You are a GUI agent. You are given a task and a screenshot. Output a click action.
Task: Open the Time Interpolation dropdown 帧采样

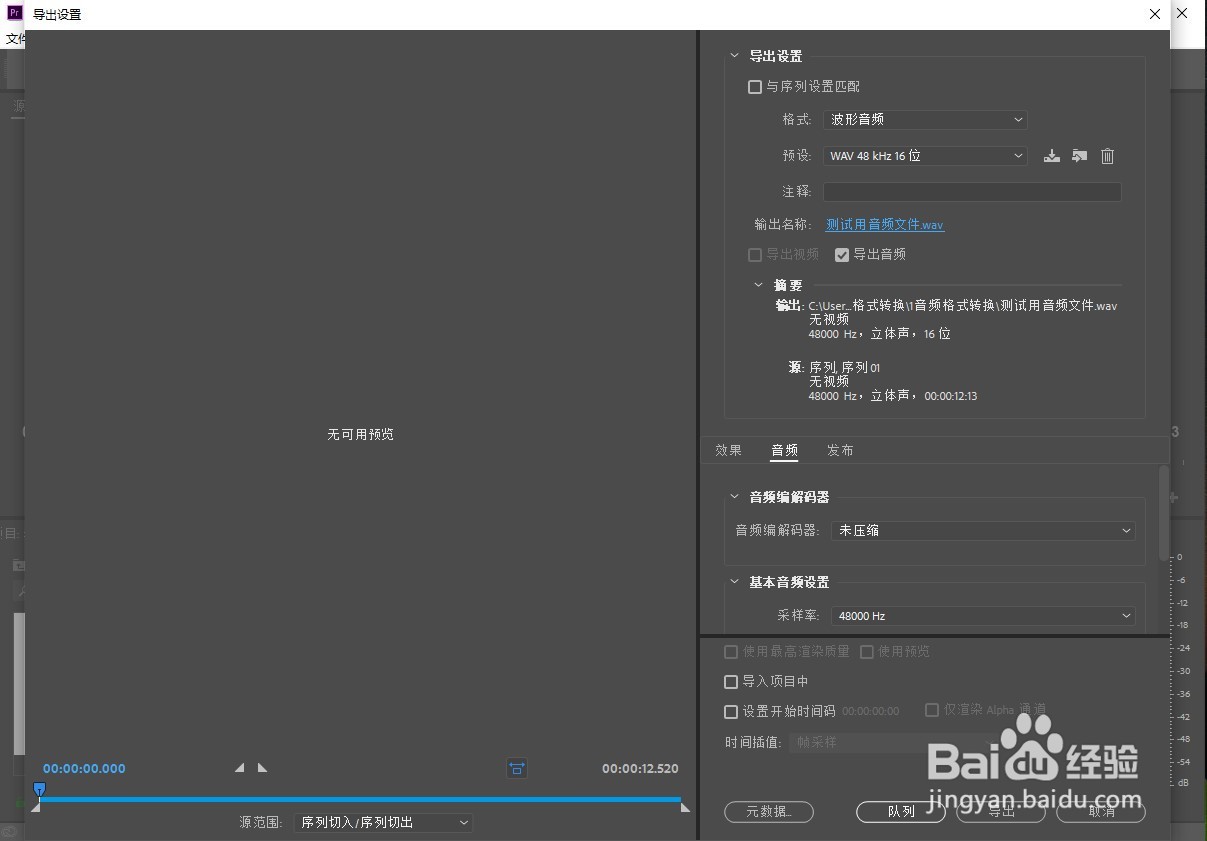click(892, 743)
